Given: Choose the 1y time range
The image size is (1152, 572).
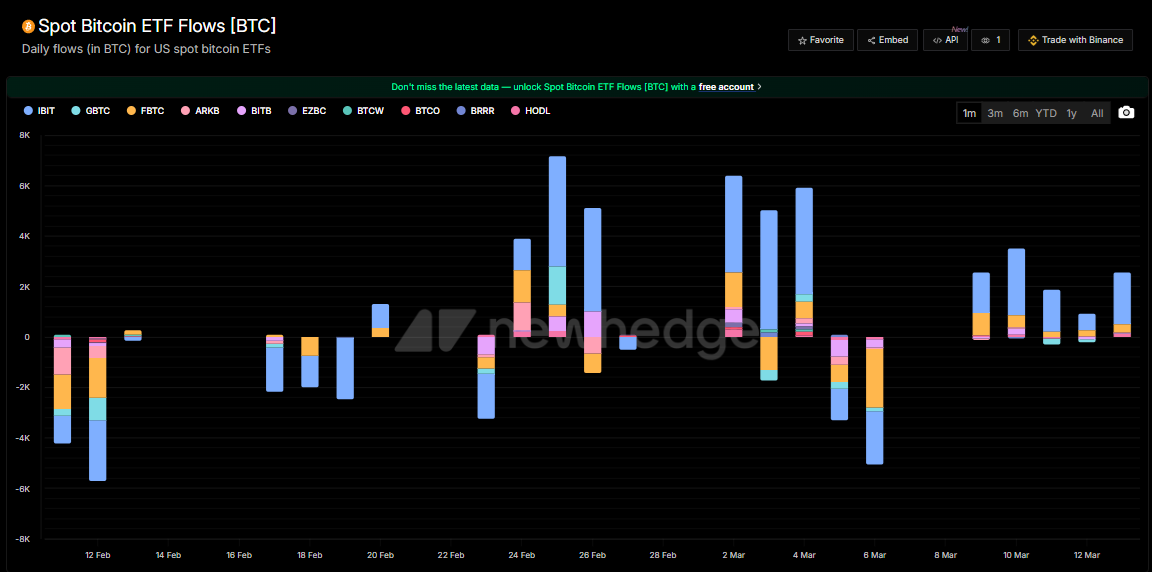Looking at the screenshot, I should click(1071, 113).
